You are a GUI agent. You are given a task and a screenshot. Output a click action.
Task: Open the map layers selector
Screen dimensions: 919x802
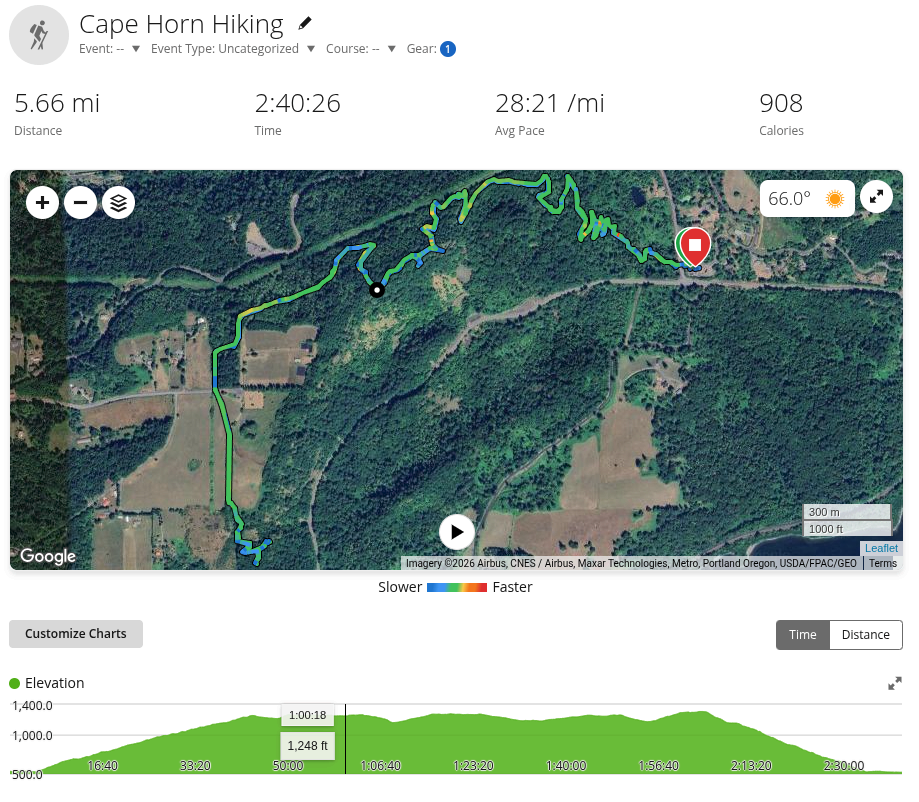118,203
